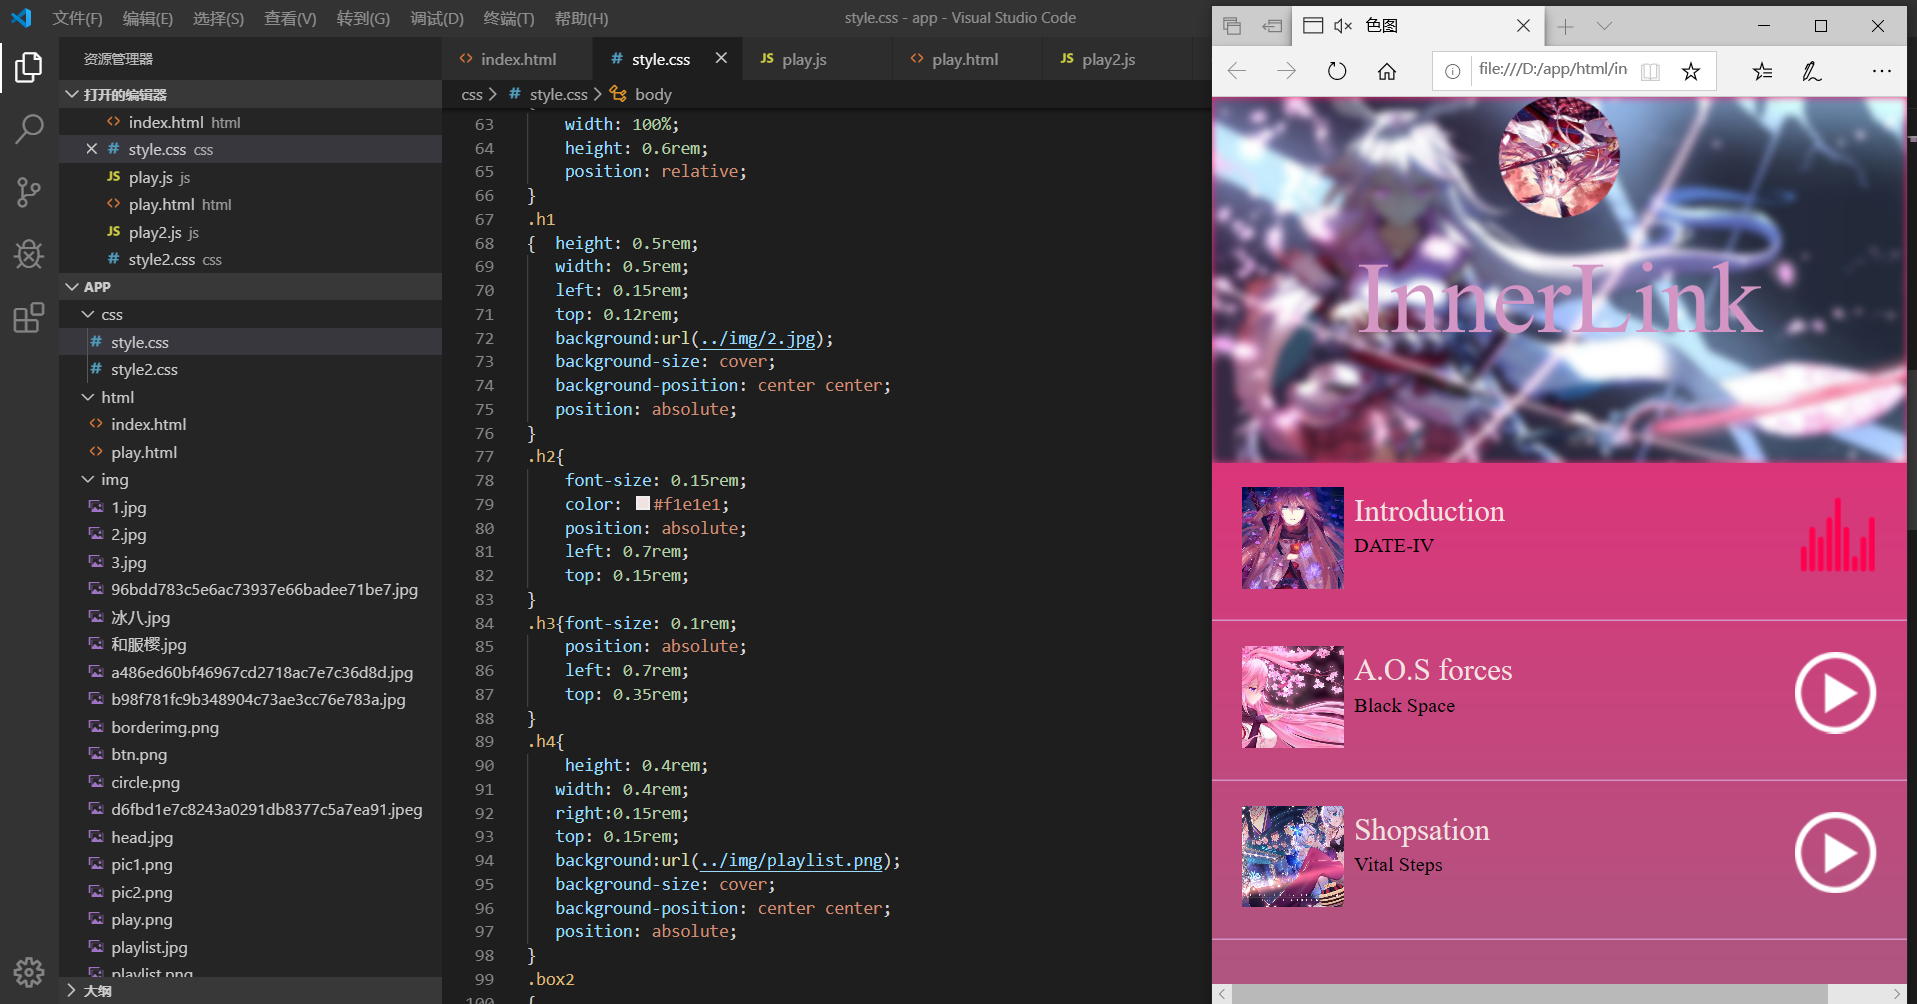Click the Introduction album thumbnail
This screenshot has height=1004, width=1917.
[x=1292, y=538]
